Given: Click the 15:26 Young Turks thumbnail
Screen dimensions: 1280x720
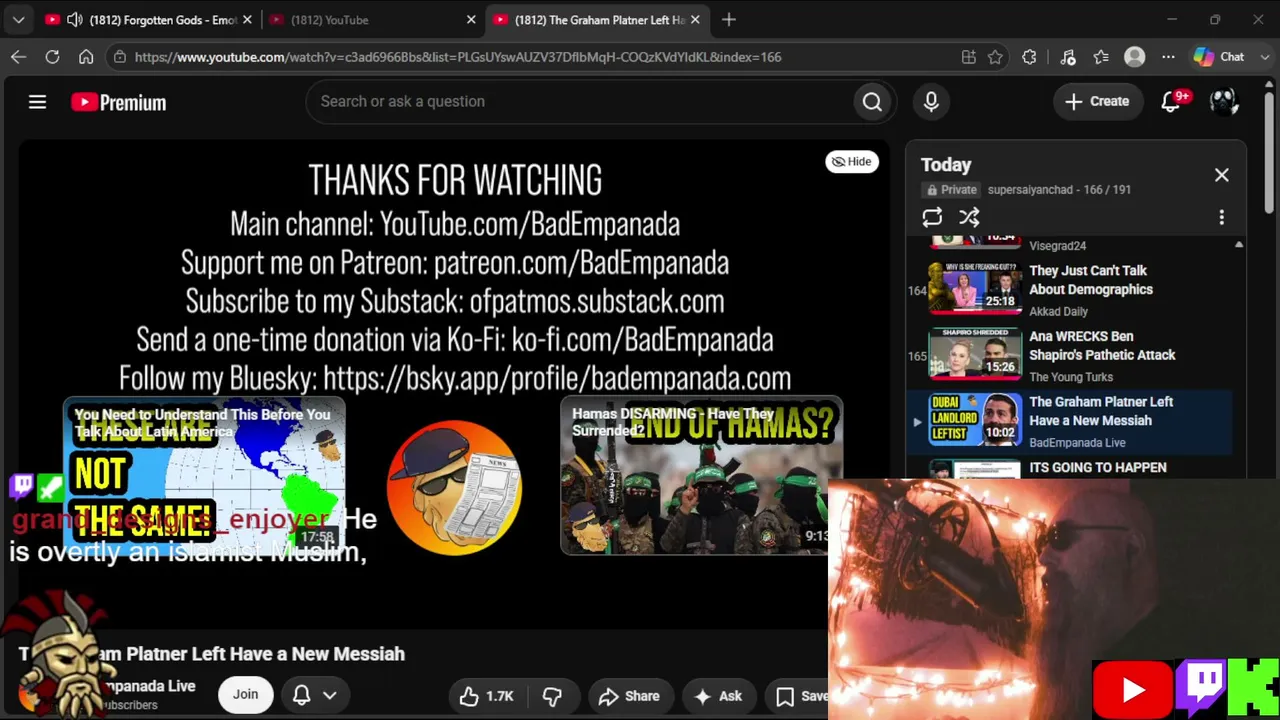Looking at the screenshot, I should [x=975, y=354].
